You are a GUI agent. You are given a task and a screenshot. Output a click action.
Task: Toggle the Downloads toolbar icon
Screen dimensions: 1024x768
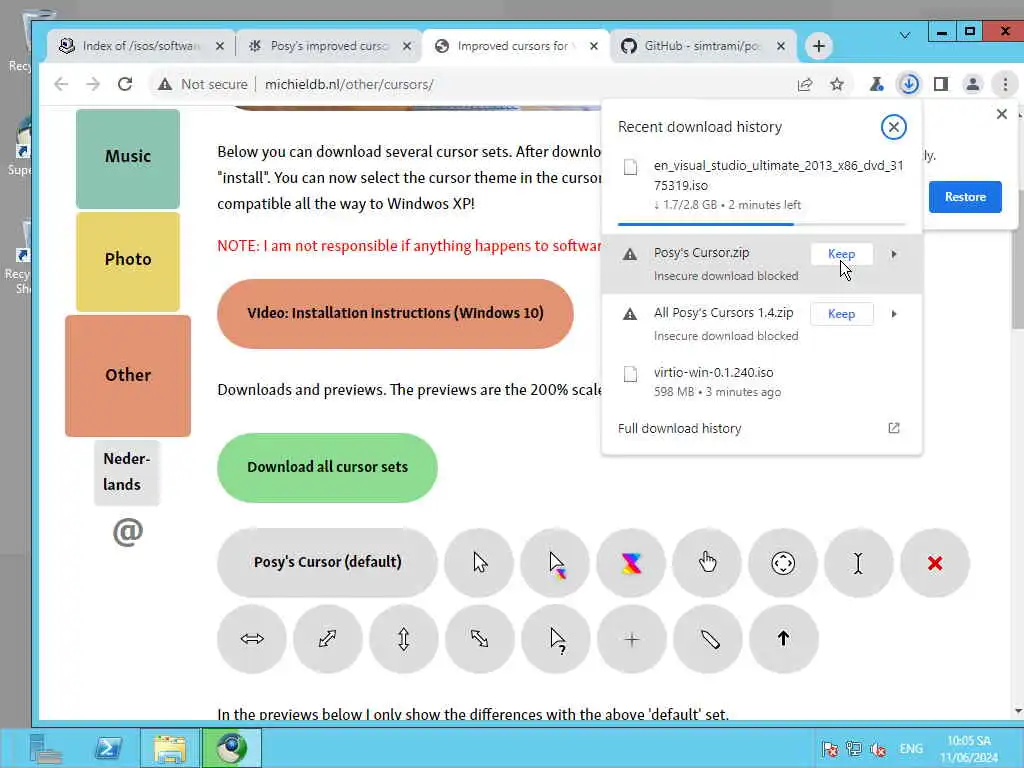909,84
